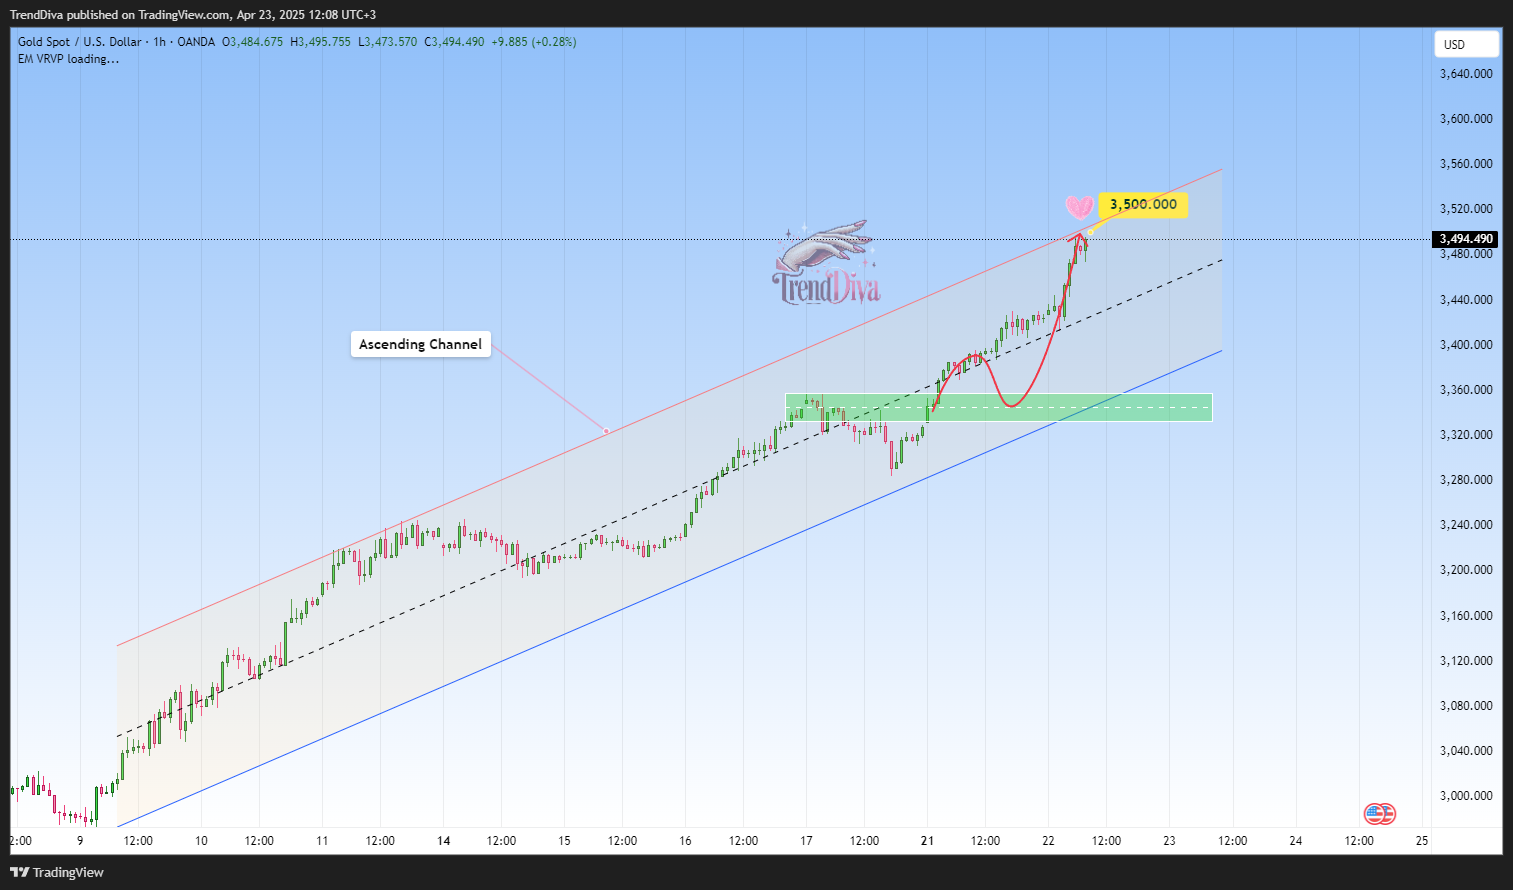Click date 25 on the time axis
1513x890 pixels.
click(1422, 841)
